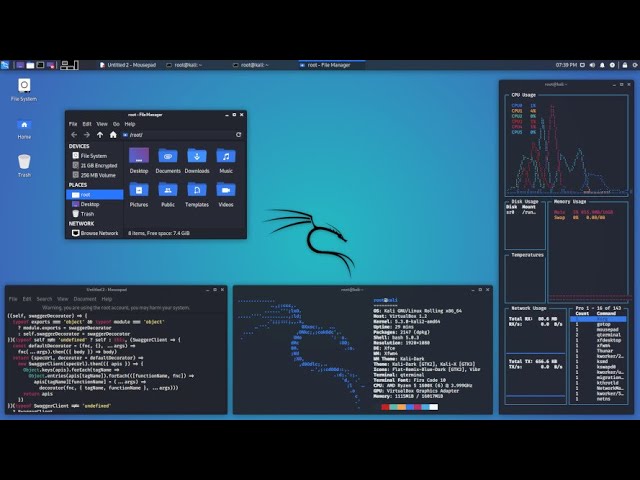
Task: Select the gotop row in the process list
Action: (598, 324)
